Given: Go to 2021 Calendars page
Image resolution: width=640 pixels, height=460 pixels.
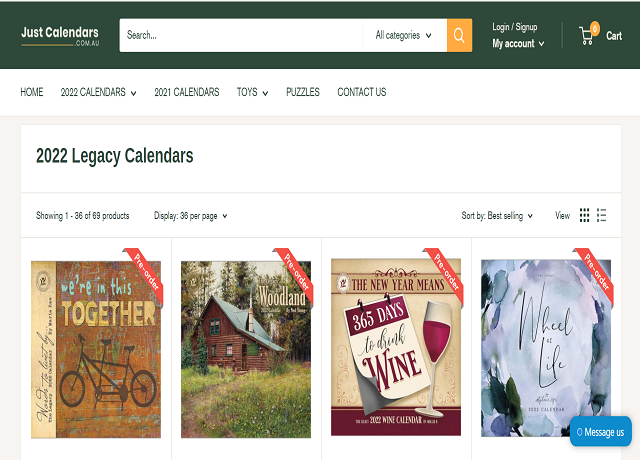Looking at the screenshot, I should pyautogui.click(x=187, y=92).
